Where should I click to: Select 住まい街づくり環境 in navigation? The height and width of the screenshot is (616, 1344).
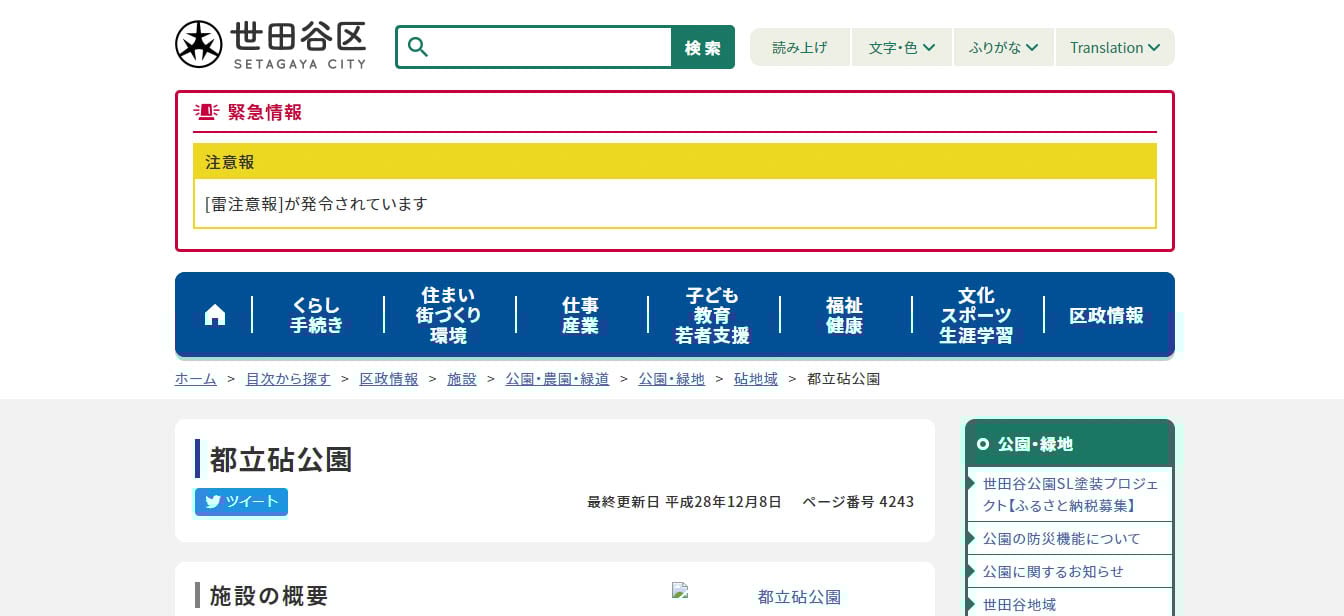[x=449, y=315]
